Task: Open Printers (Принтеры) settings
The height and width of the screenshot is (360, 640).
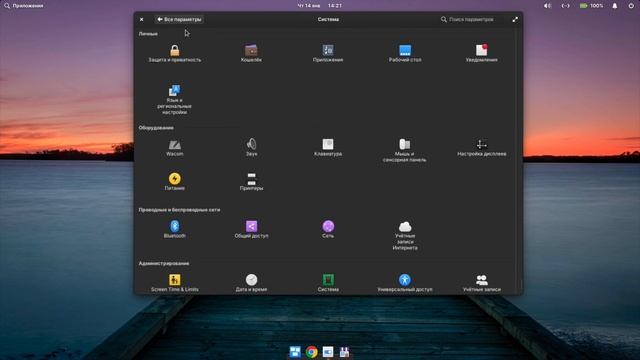Action: pos(251,182)
